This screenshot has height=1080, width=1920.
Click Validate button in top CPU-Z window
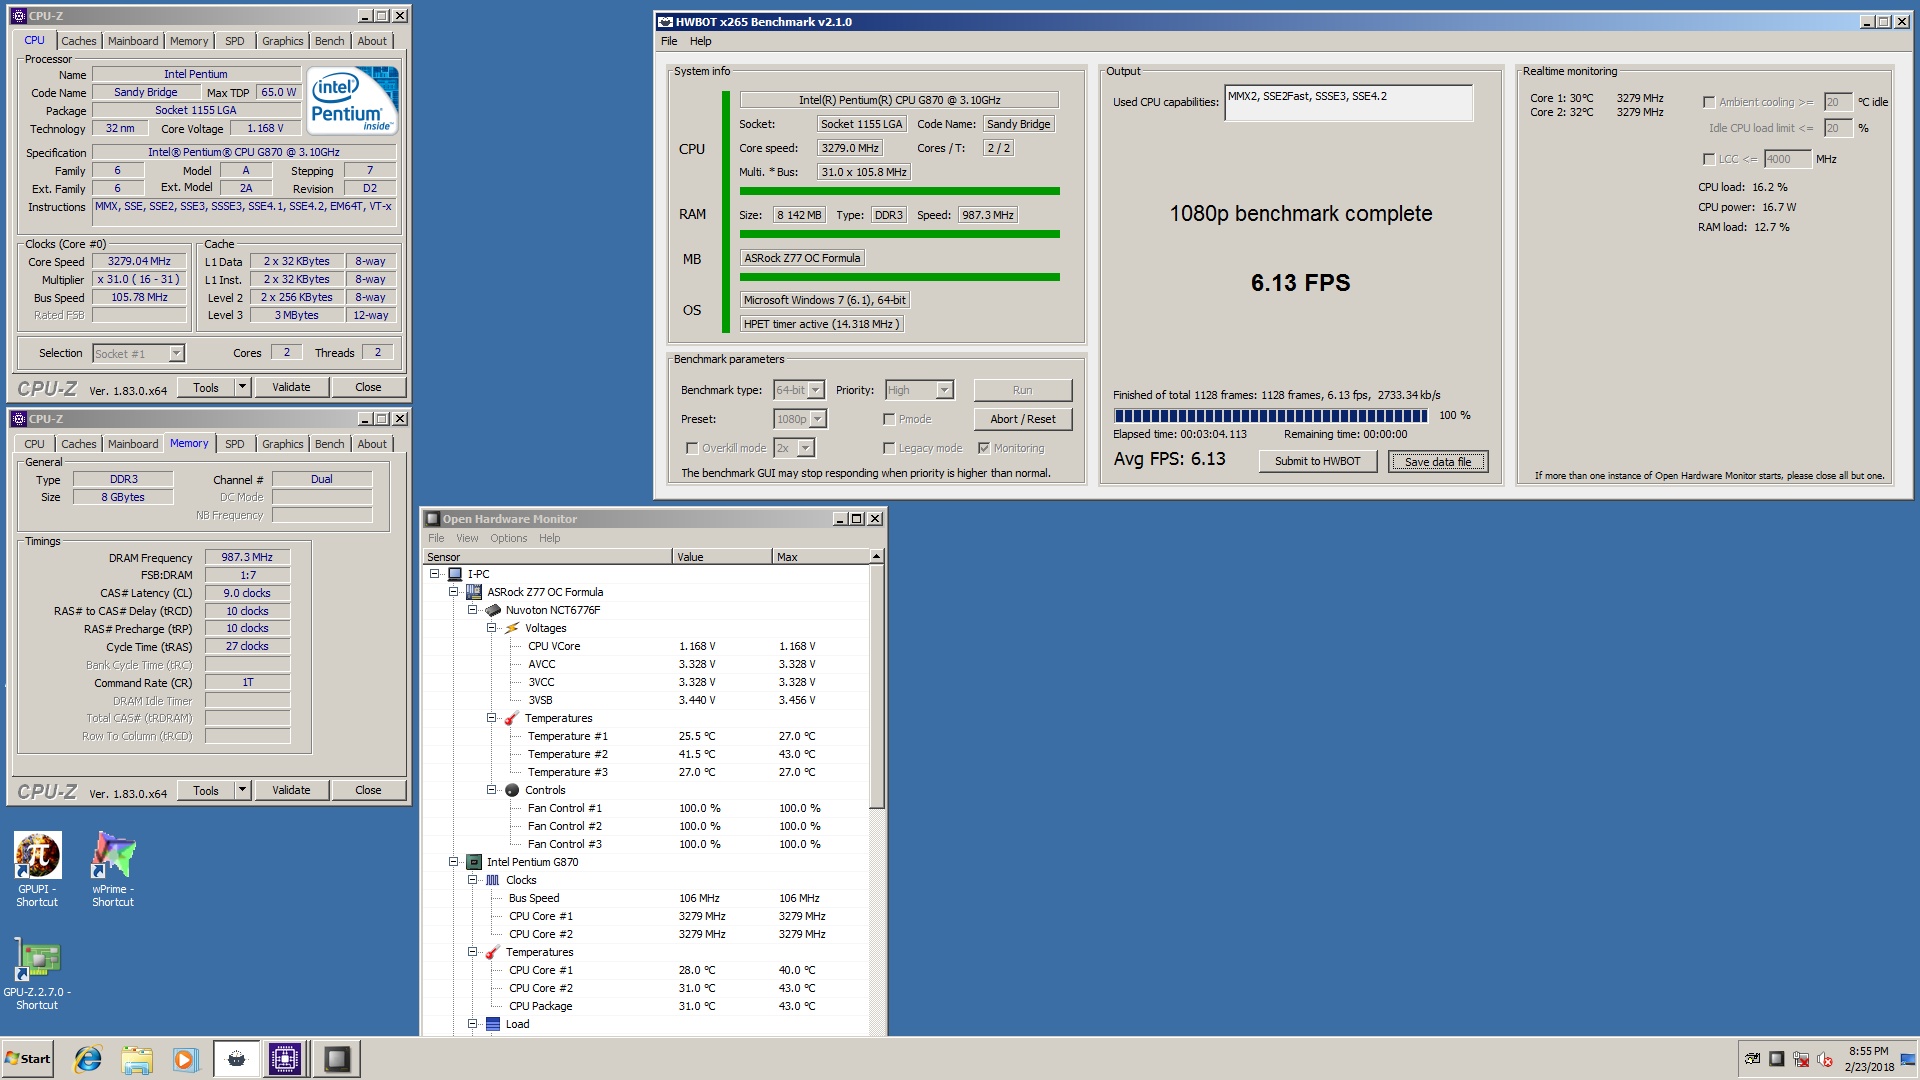(291, 387)
